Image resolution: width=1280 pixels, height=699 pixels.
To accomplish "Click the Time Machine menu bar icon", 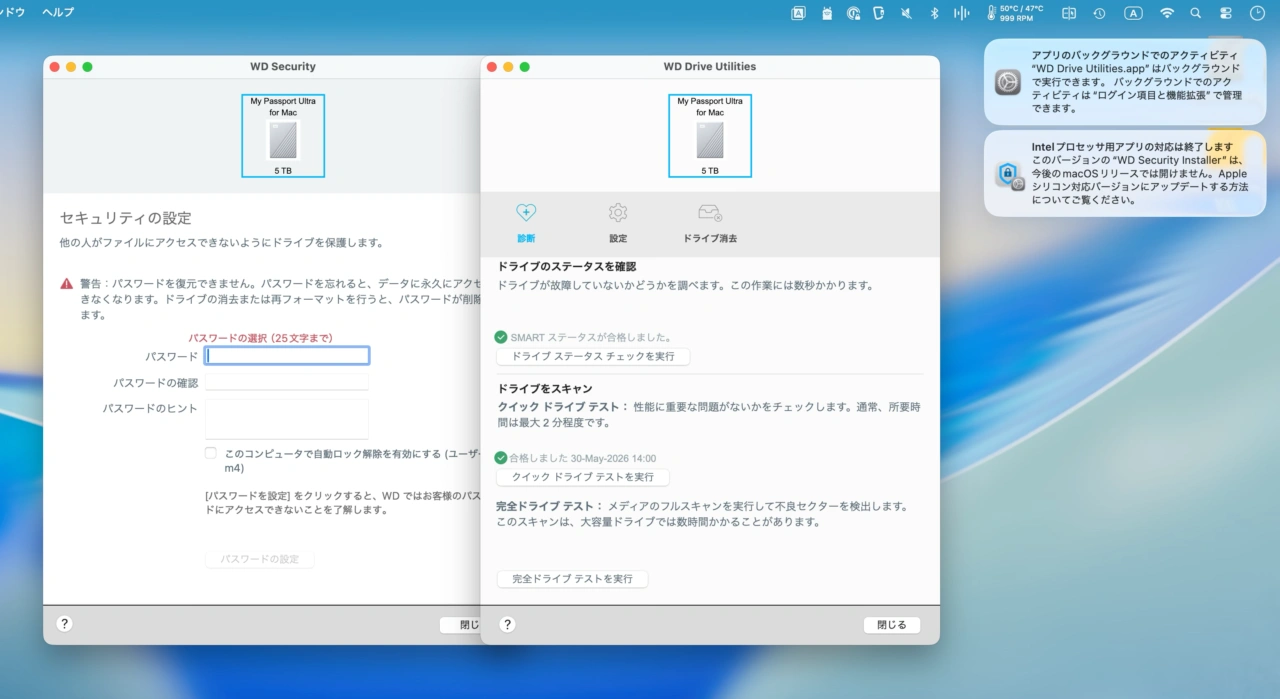I will click(x=1099, y=13).
